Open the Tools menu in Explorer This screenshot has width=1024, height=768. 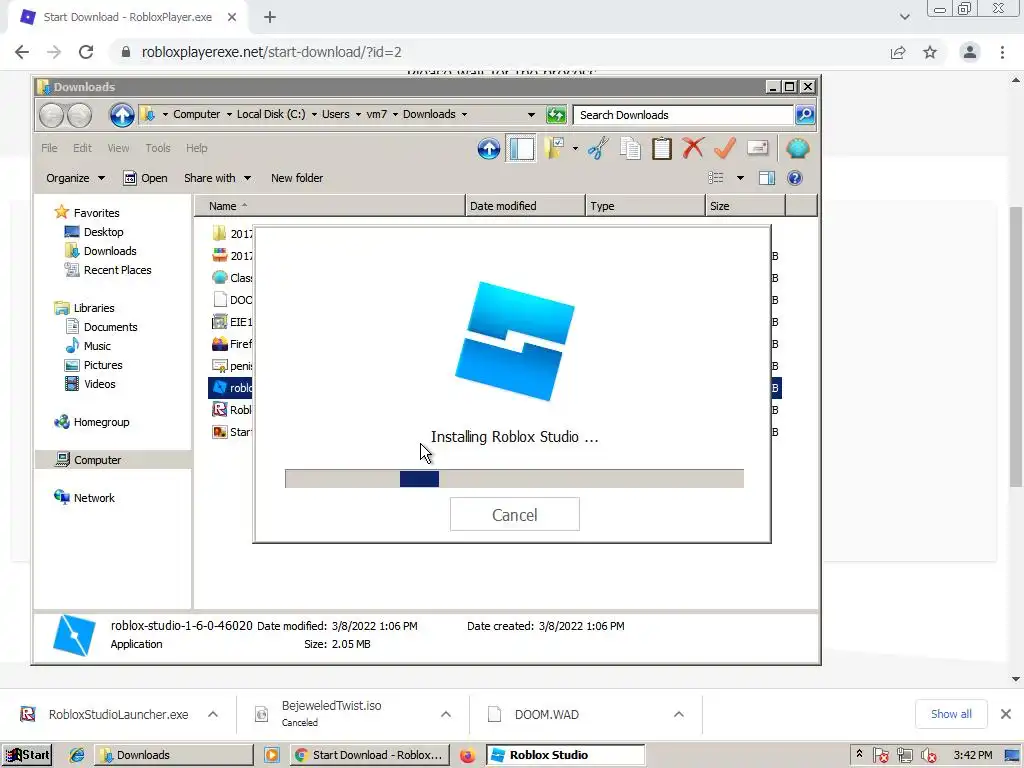pyautogui.click(x=158, y=148)
